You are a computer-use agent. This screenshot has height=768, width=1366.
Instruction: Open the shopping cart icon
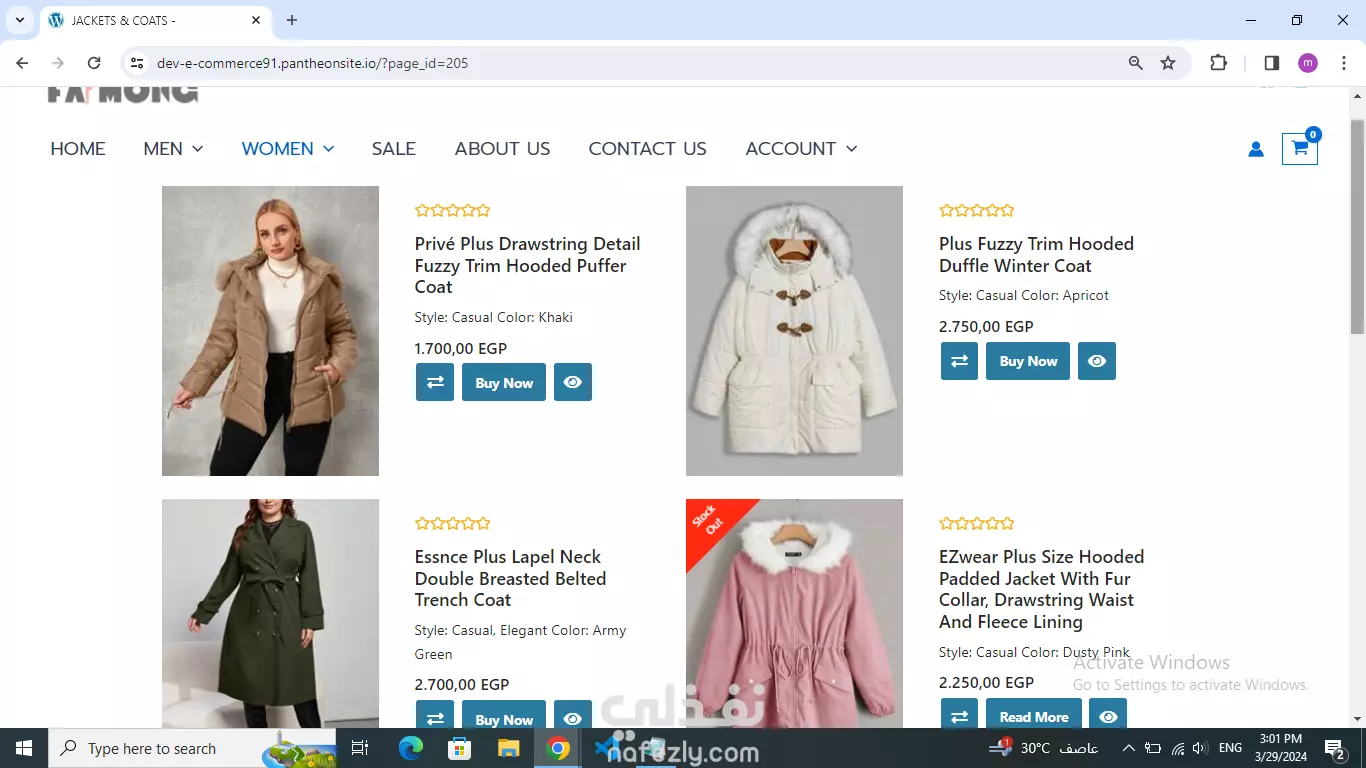pyautogui.click(x=1300, y=148)
